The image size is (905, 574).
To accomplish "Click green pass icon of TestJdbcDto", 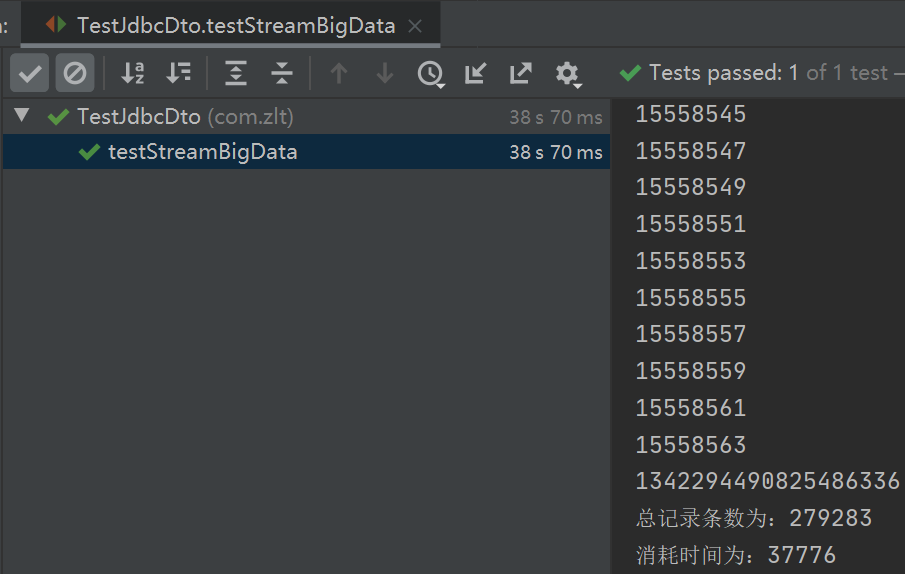I will pyautogui.click(x=58, y=117).
